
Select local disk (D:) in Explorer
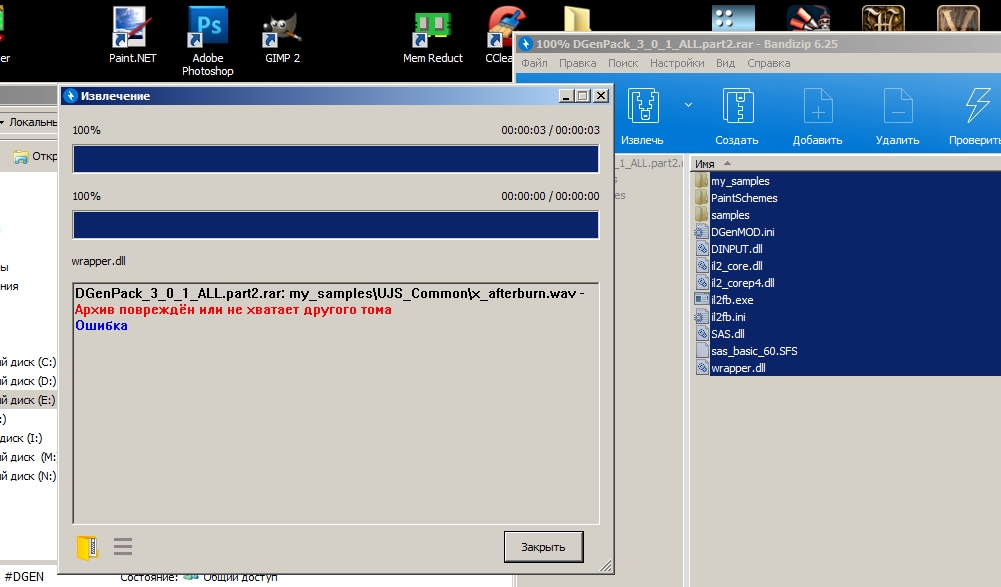coord(28,381)
